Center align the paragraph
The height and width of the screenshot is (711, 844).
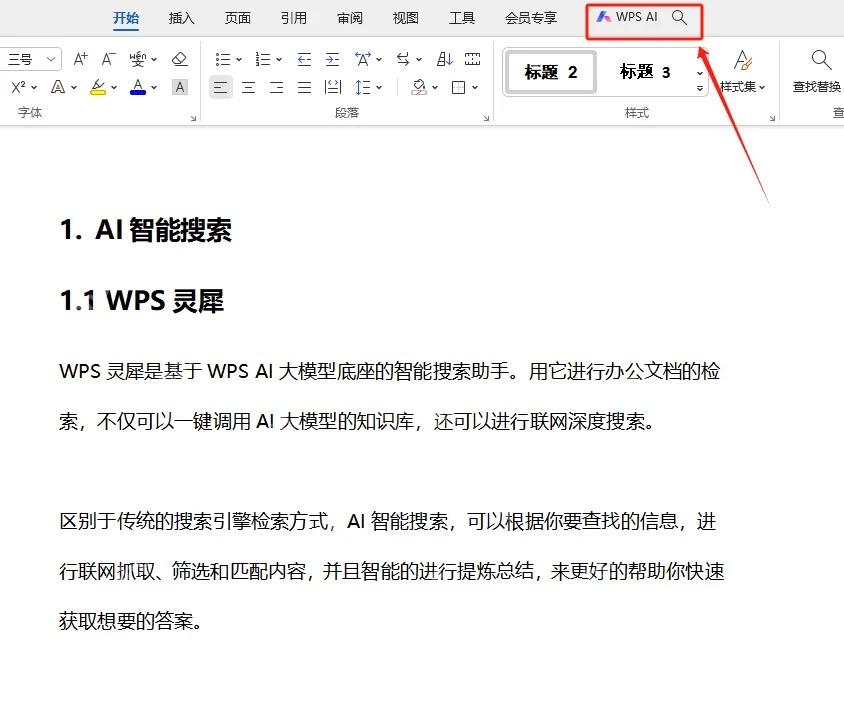[249, 87]
